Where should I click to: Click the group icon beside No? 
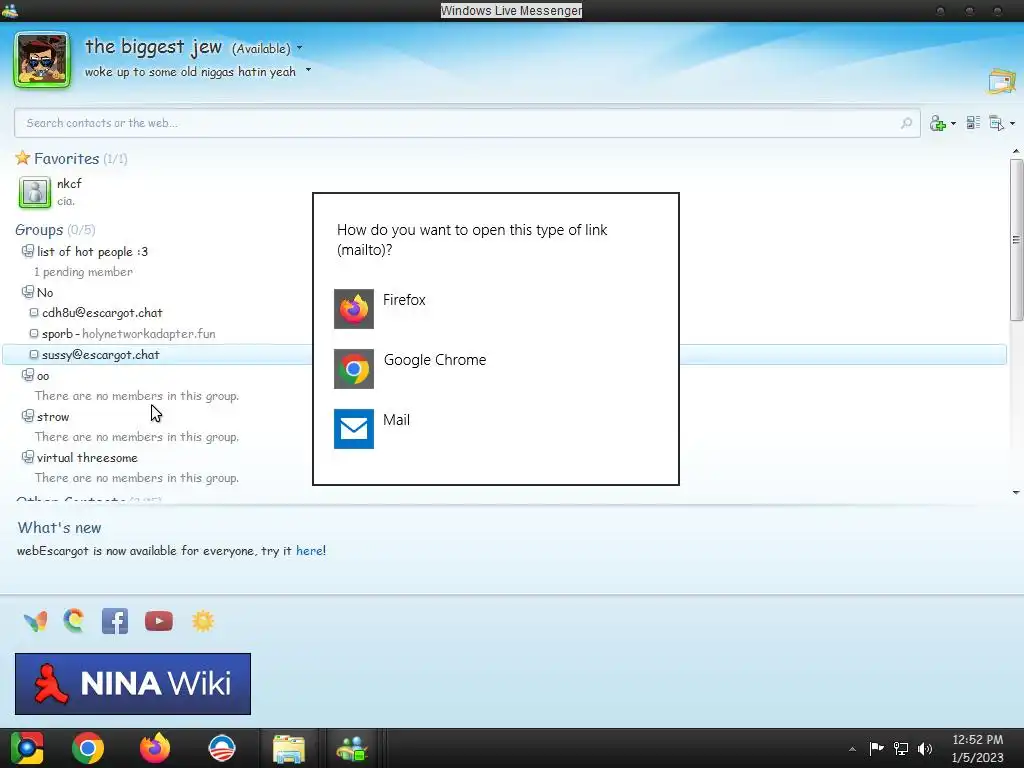coord(27,291)
